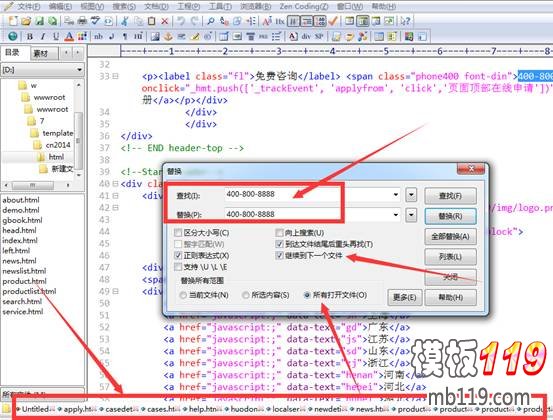Image resolution: width=553 pixels, height=420 pixels.
Task: Open the find field special-character arrow button
Action: pos(411,195)
